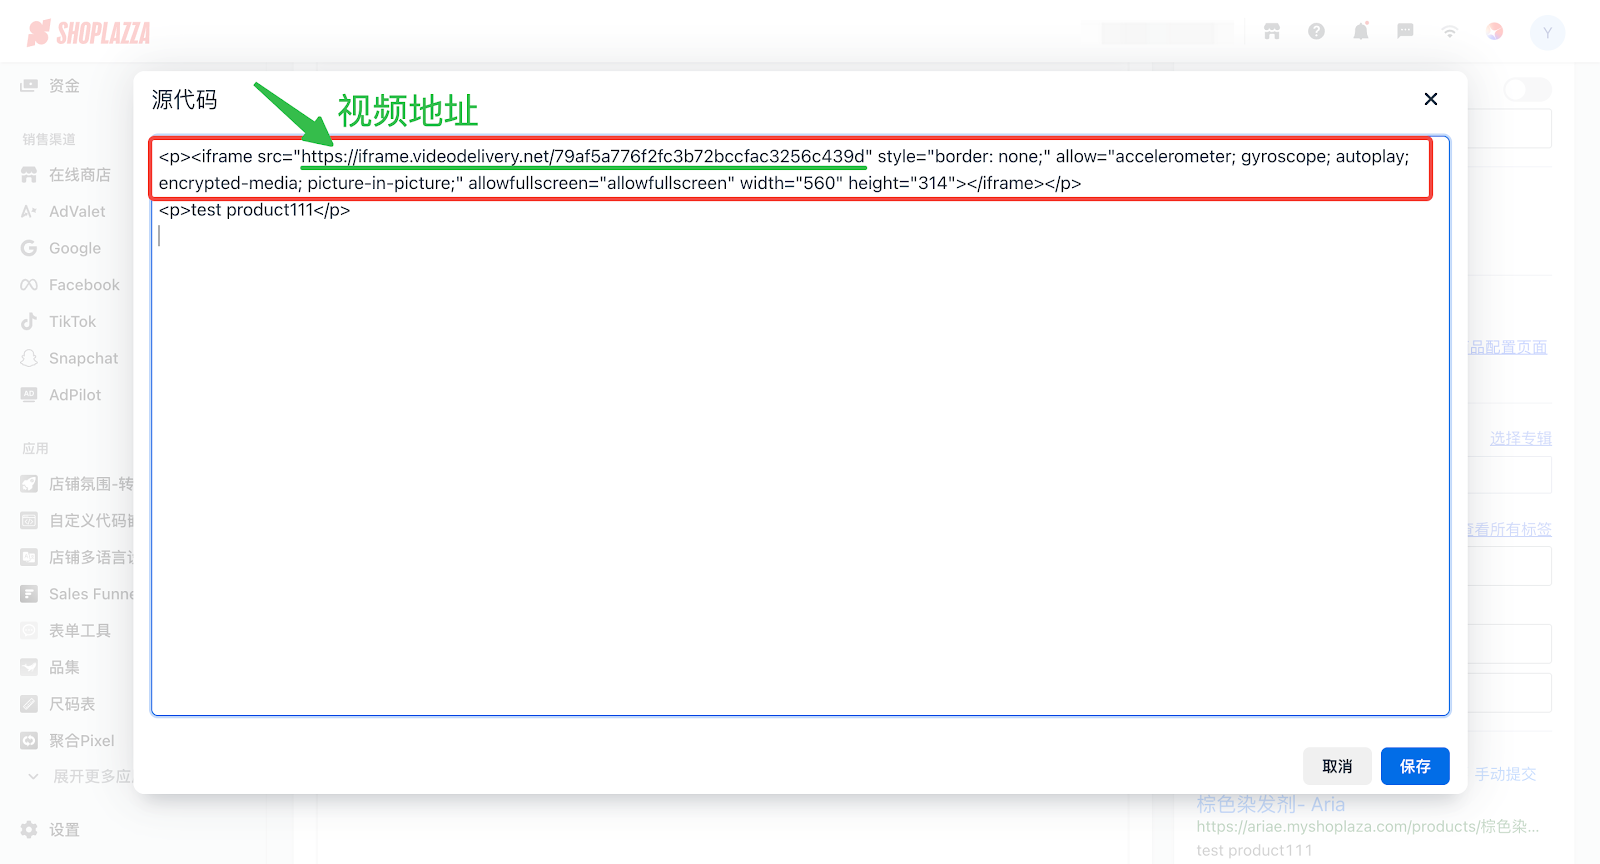Open the notifications bell icon

tap(1361, 32)
